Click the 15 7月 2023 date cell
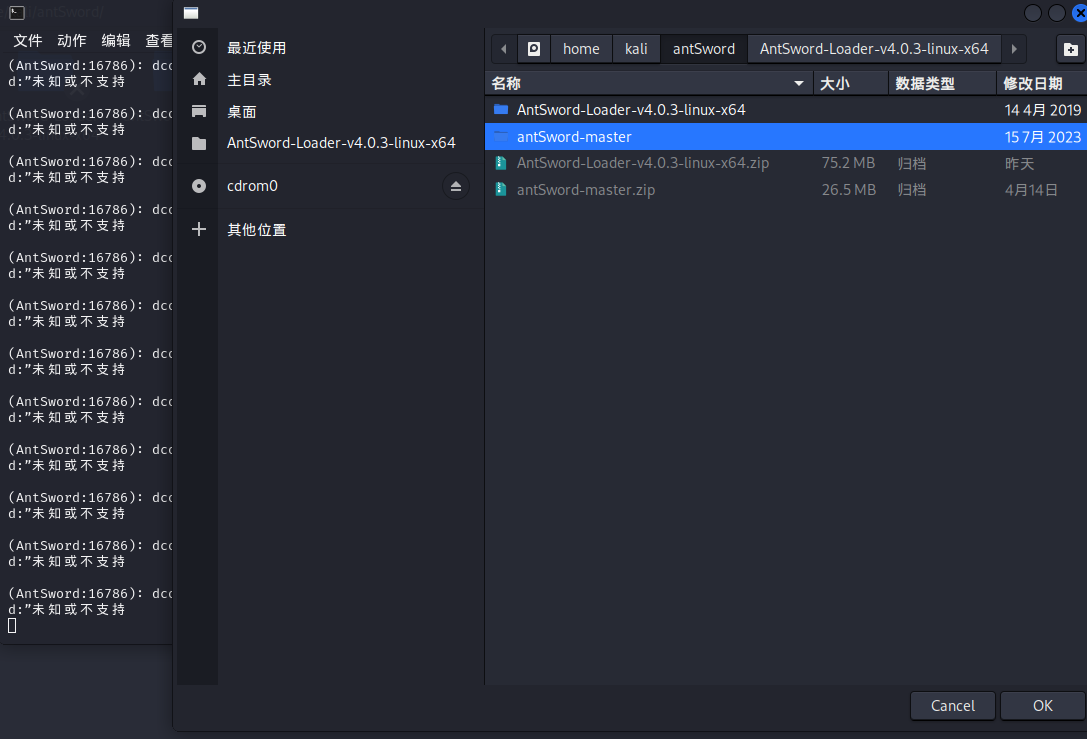Viewport: 1087px width, 739px height. pyautogui.click(x=1043, y=137)
